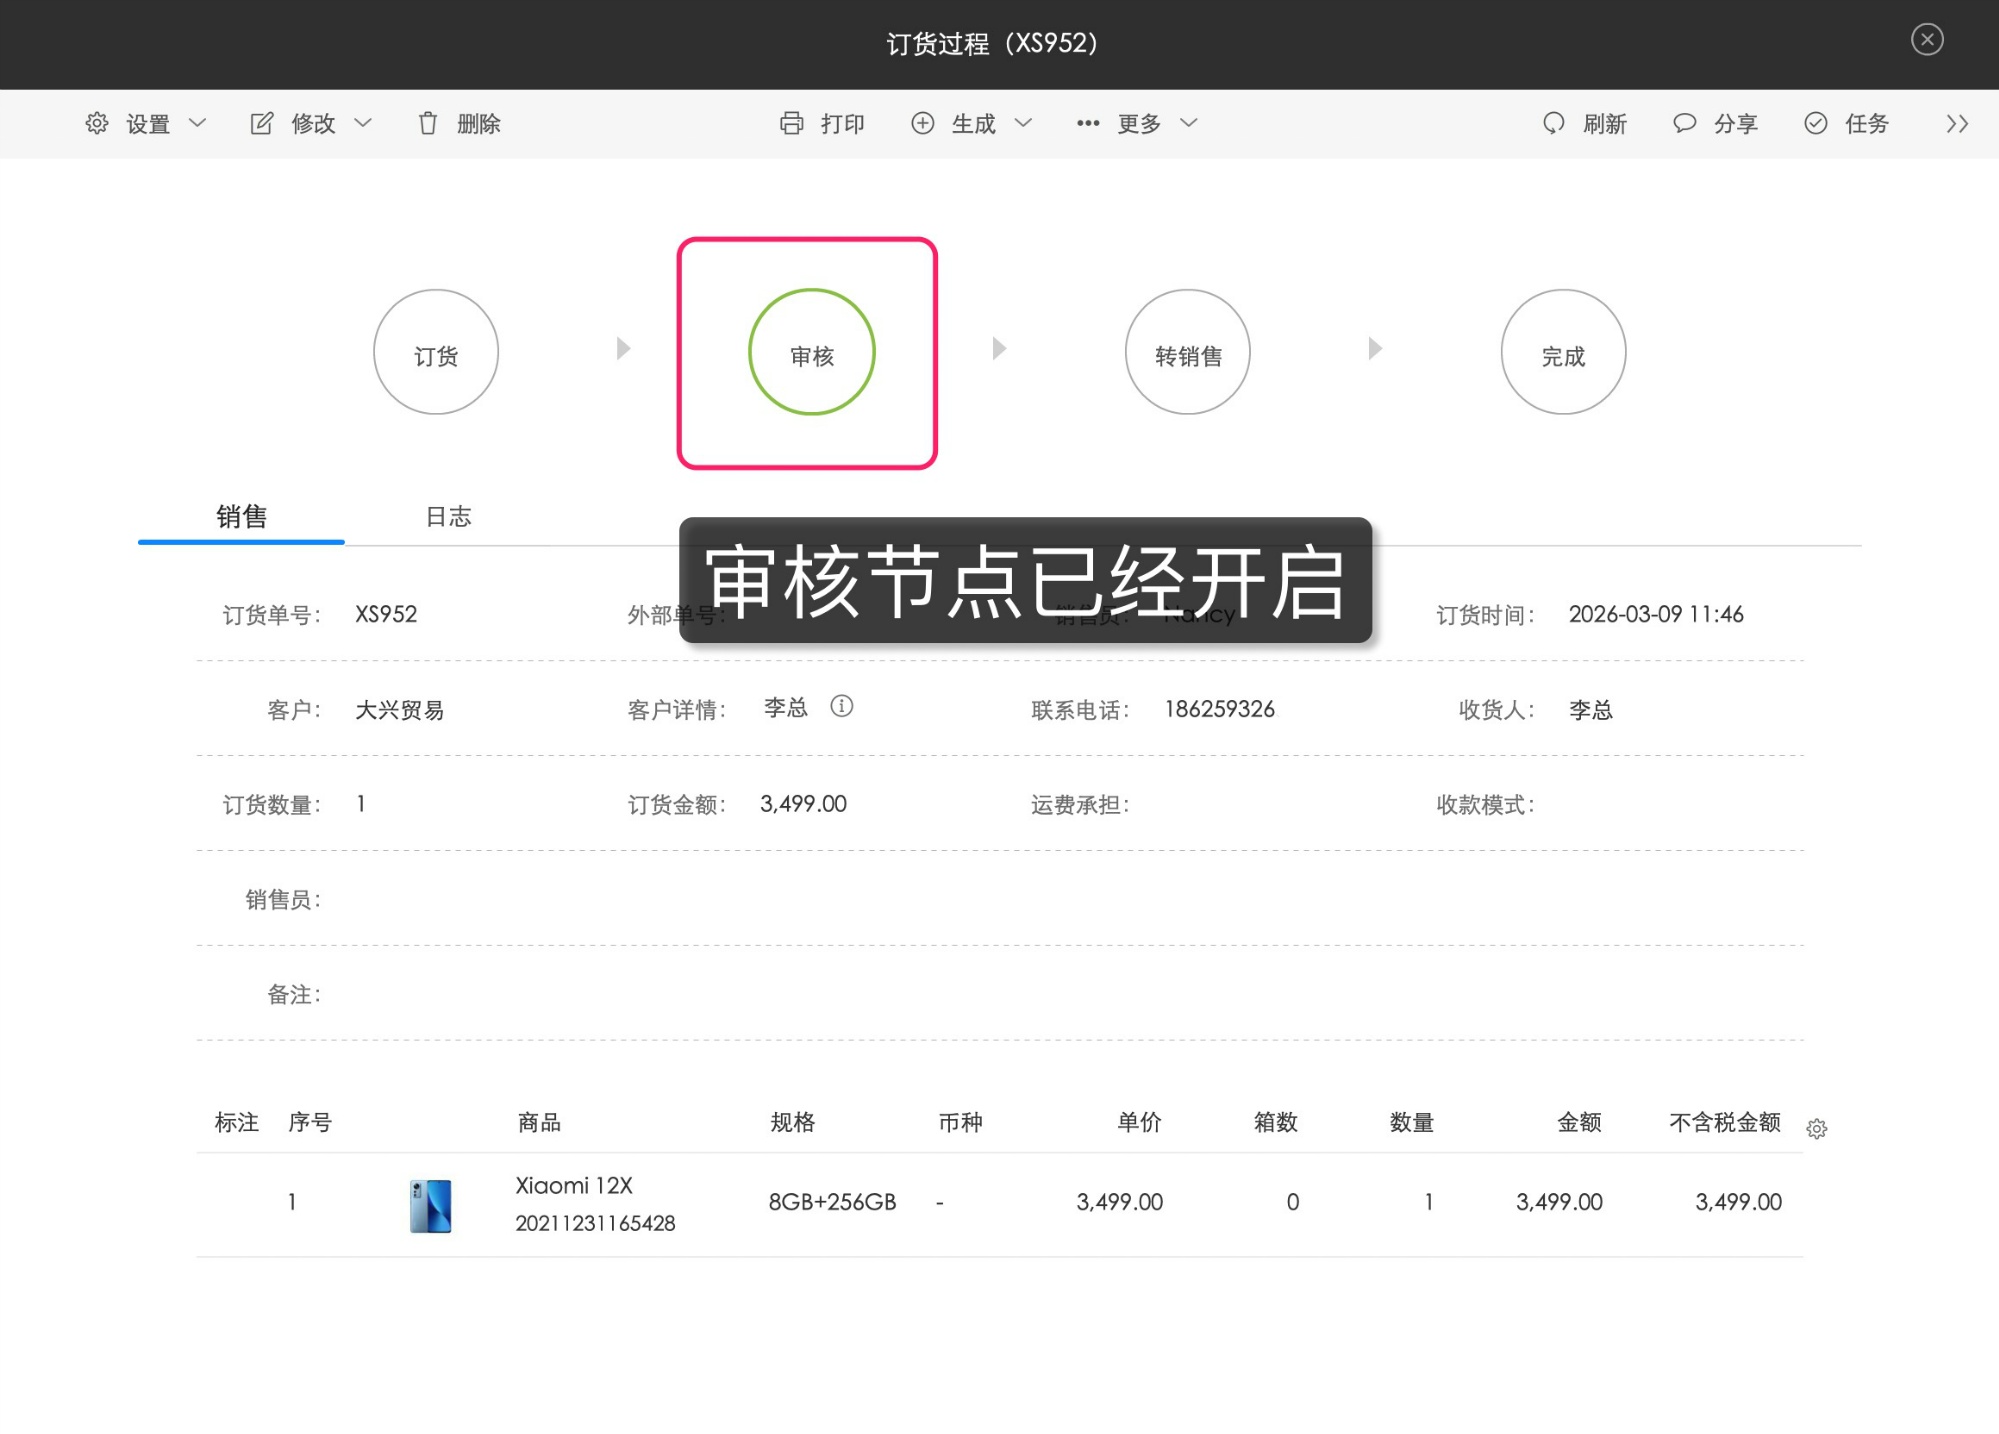Image resolution: width=1999 pixels, height=1434 pixels.
Task: Click the Xiaomi 12X product thumbnail
Action: [430, 1204]
